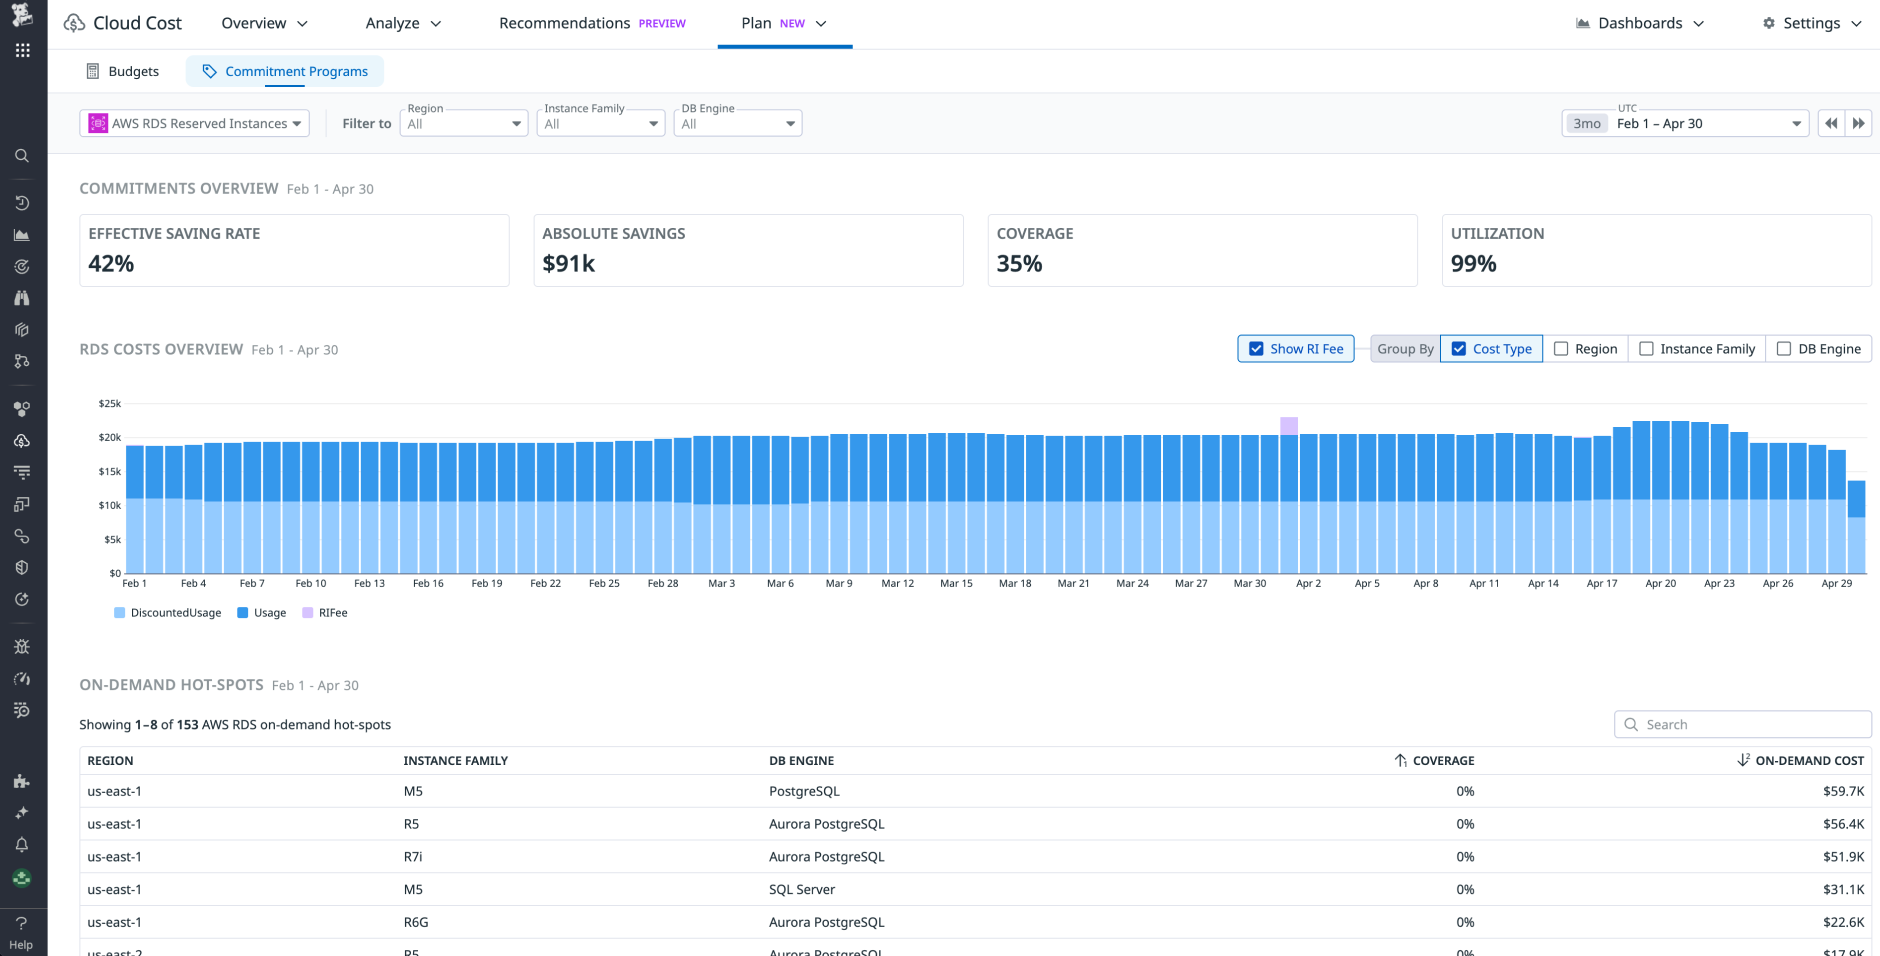The width and height of the screenshot is (1880, 956).
Task: Uncheck the Cost Type group-by option
Action: click(x=1457, y=348)
